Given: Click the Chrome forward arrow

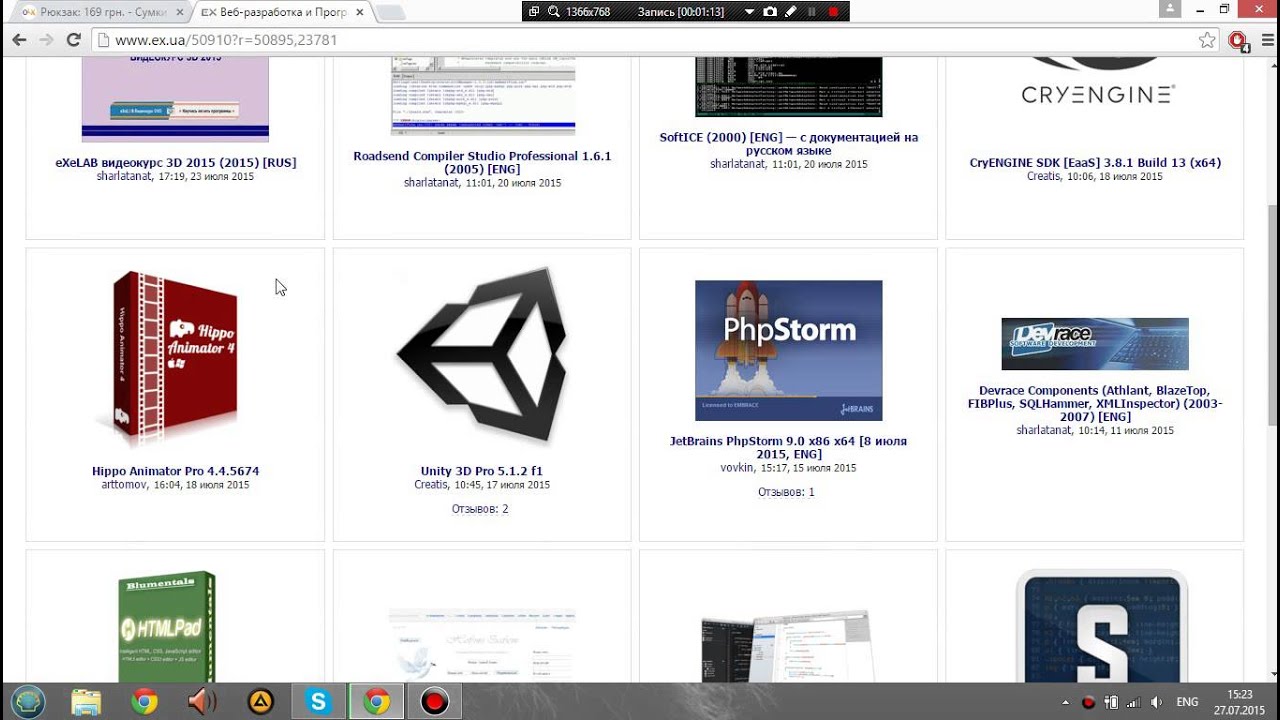Looking at the screenshot, I should pyautogui.click(x=45, y=40).
